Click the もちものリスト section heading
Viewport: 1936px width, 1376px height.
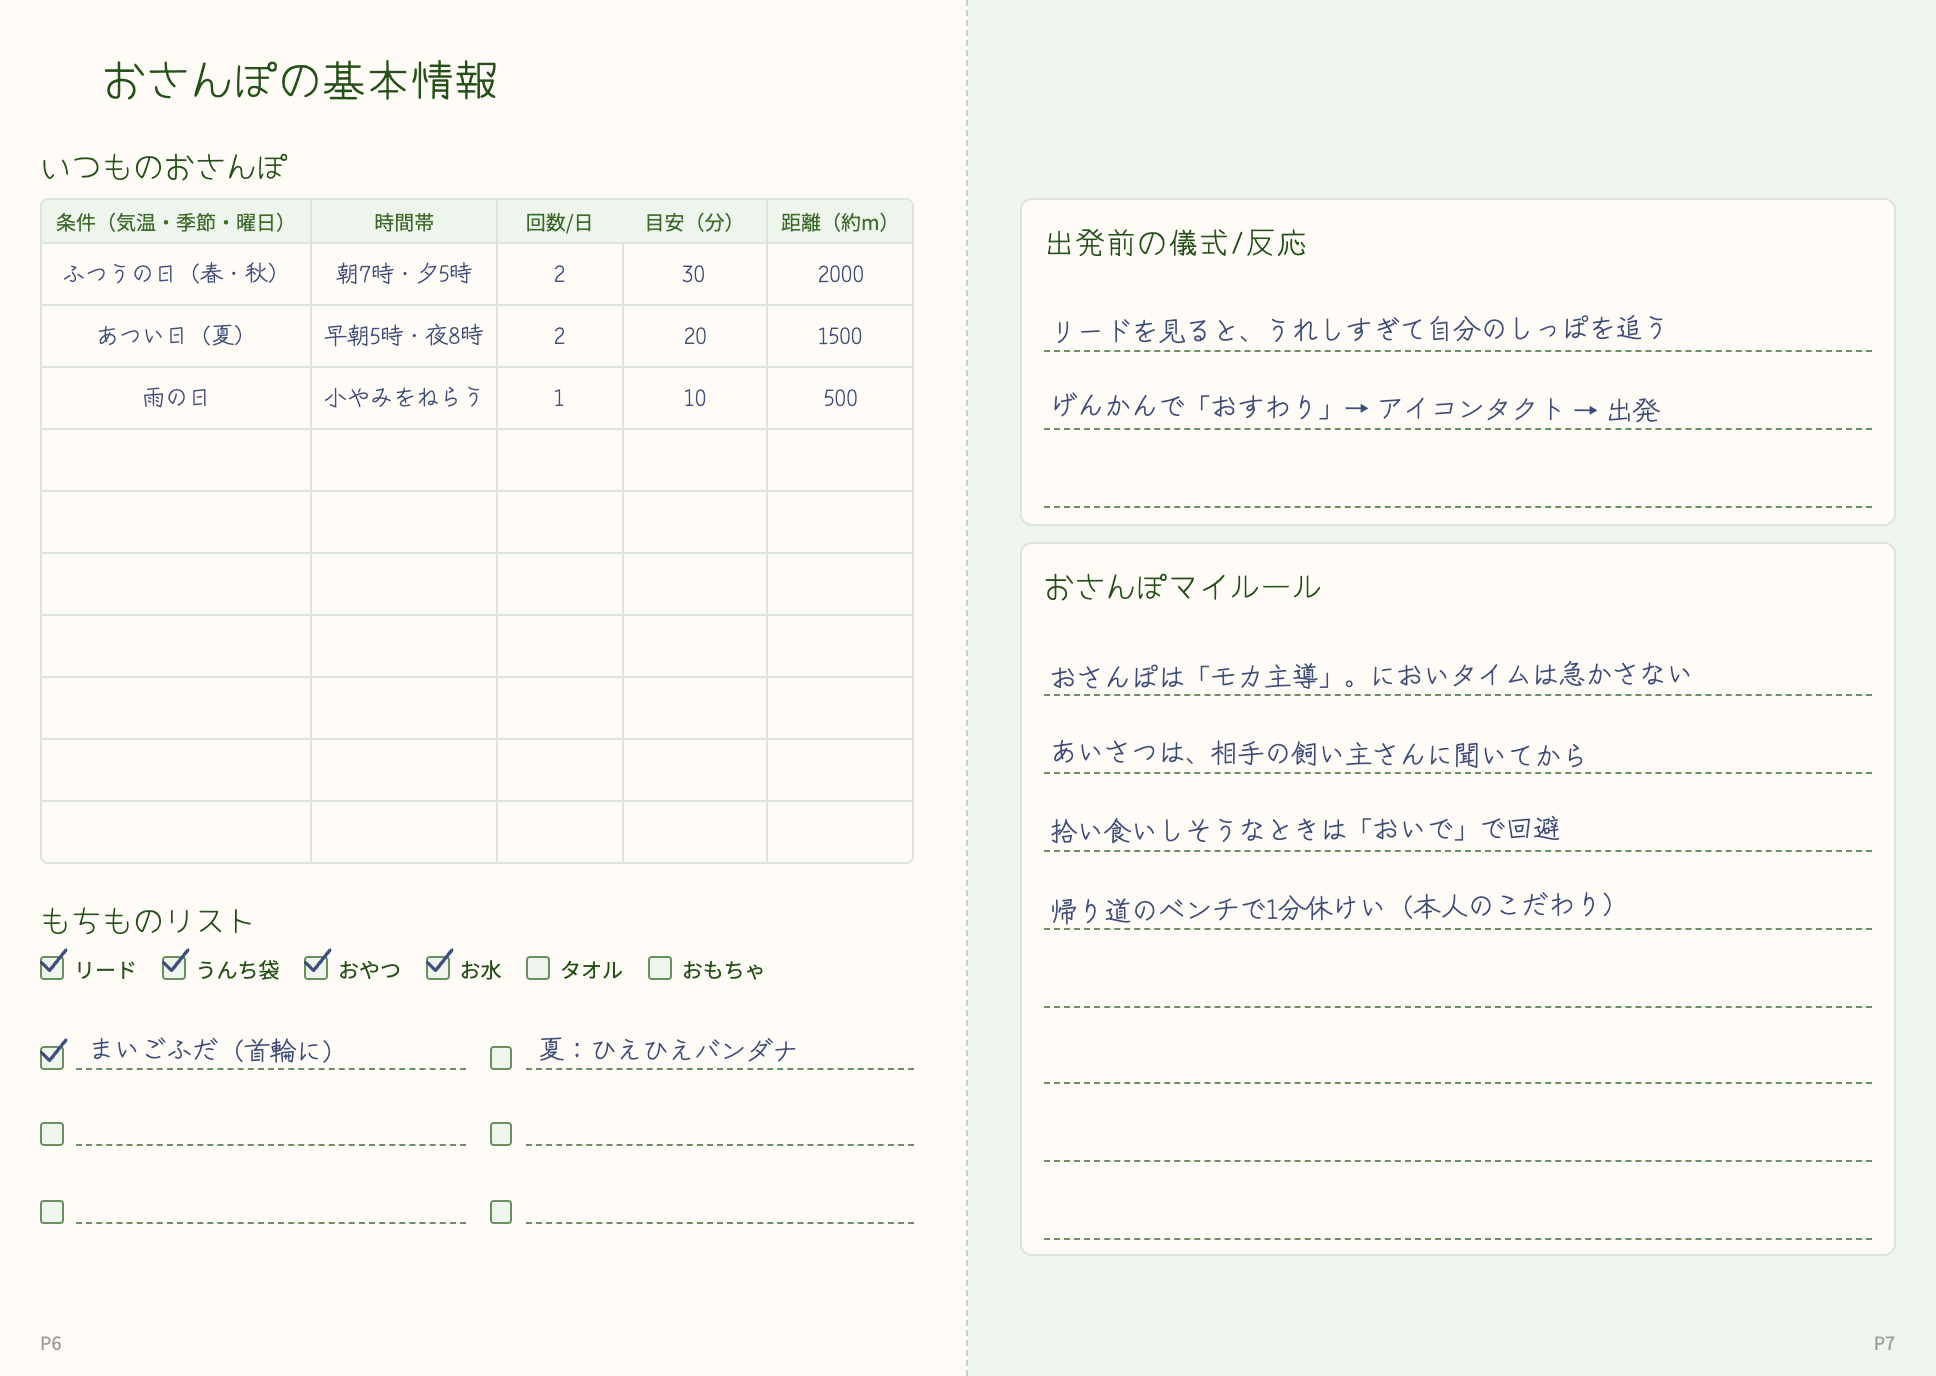click(147, 920)
